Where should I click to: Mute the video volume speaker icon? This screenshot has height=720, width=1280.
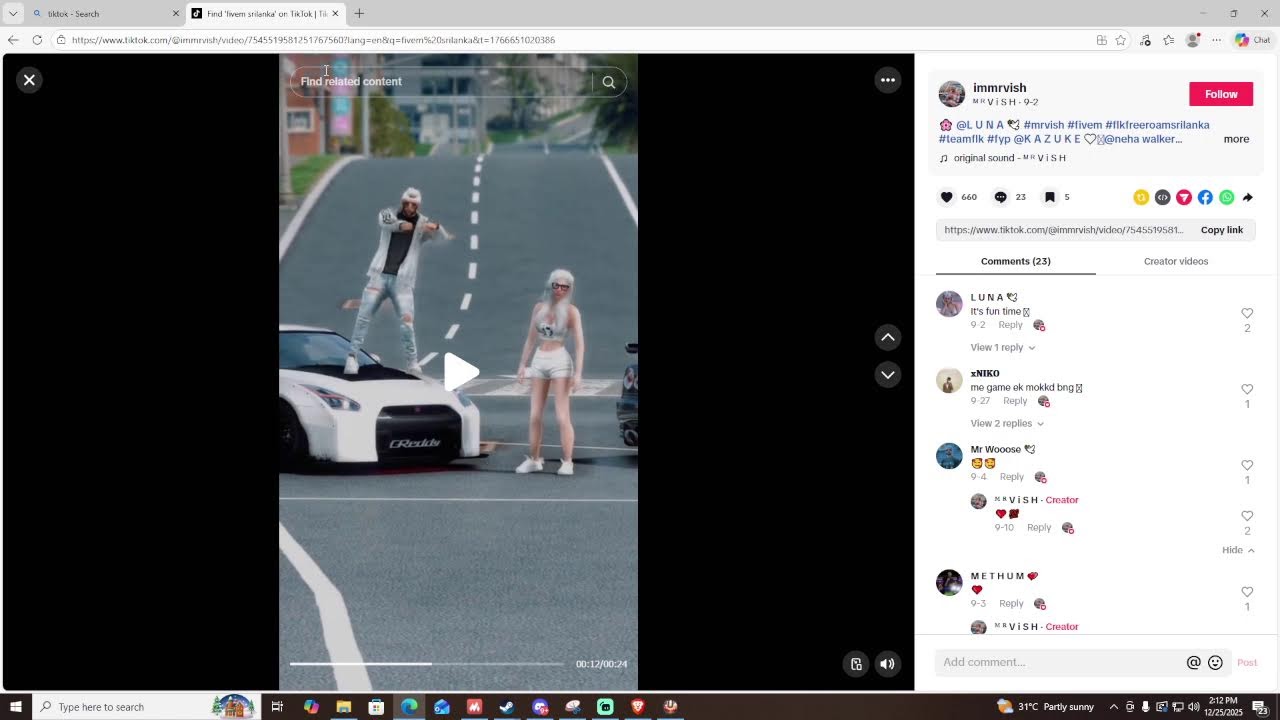click(x=887, y=664)
